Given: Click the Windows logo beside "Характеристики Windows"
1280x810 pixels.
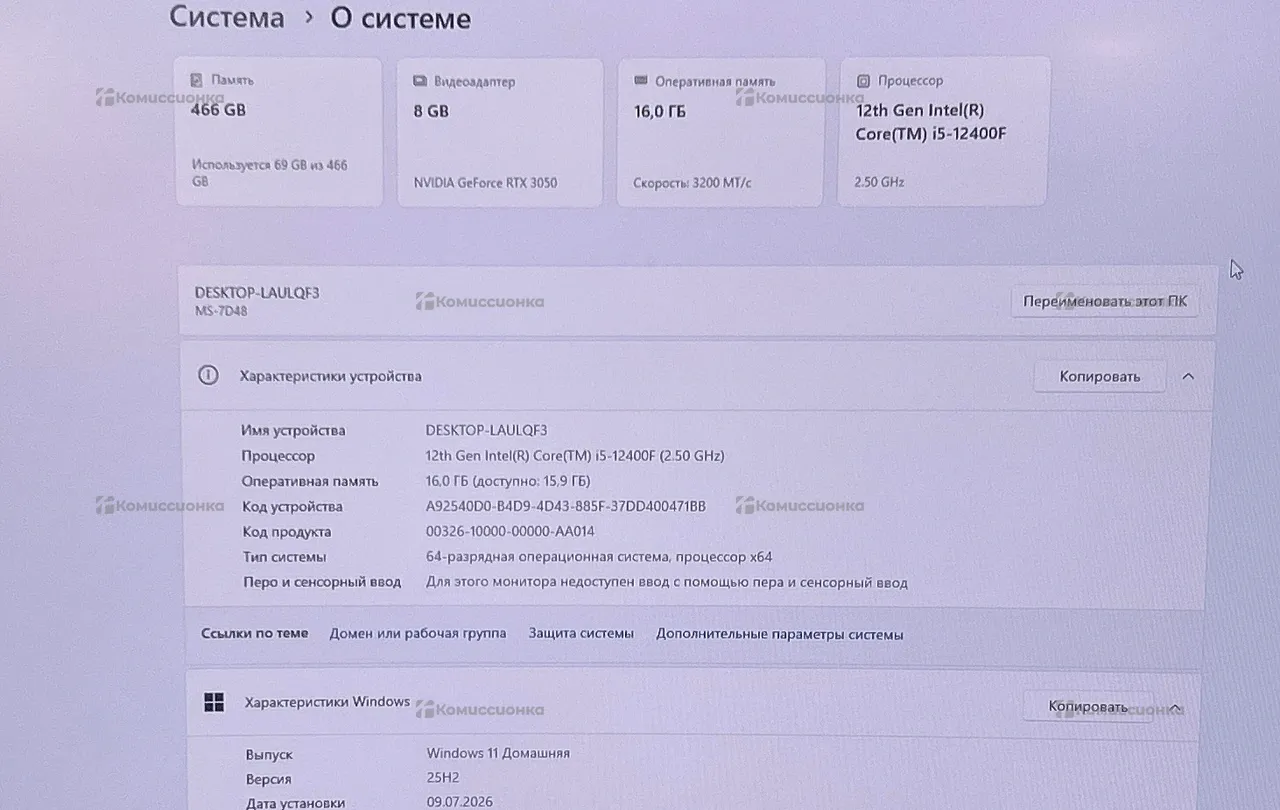Looking at the screenshot, I should click(x=214, y=702).
